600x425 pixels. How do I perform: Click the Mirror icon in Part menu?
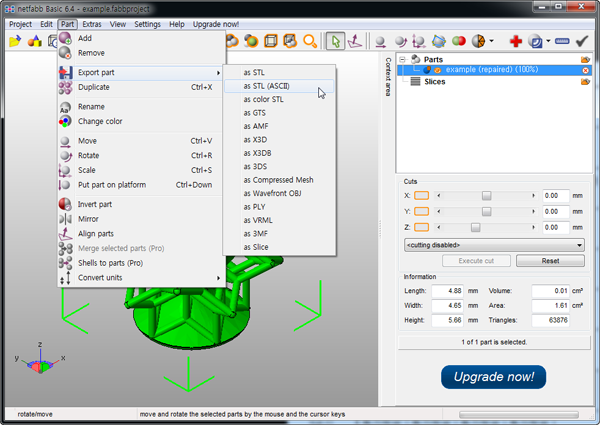coord(65,219)
